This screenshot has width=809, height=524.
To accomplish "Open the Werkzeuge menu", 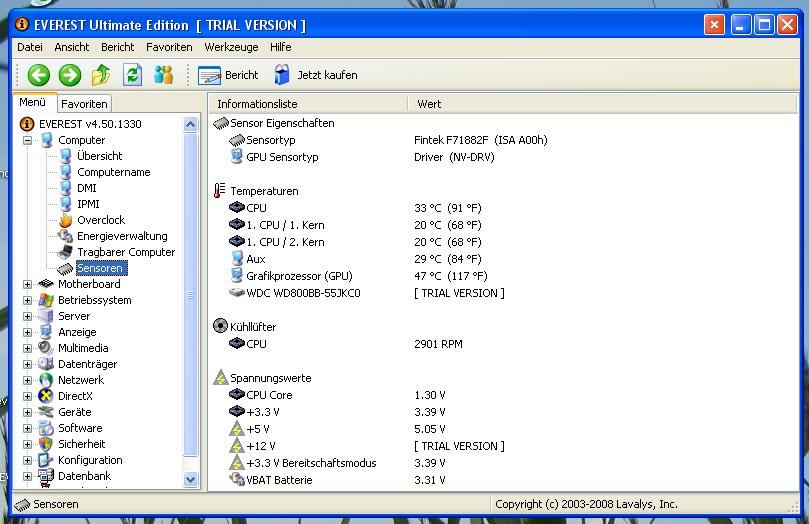I will click(231, 47).
